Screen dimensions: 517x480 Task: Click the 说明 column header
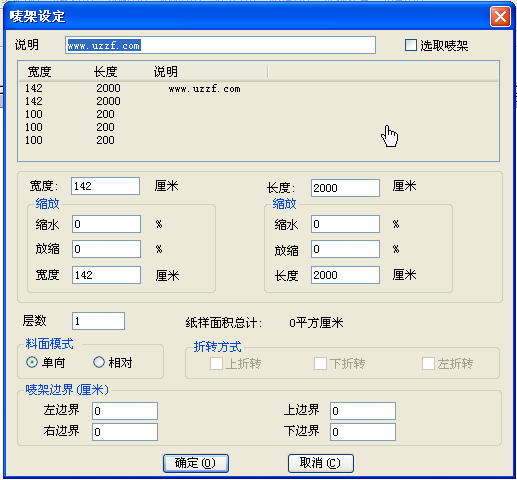pyautogui.click(x=166, y=72)
